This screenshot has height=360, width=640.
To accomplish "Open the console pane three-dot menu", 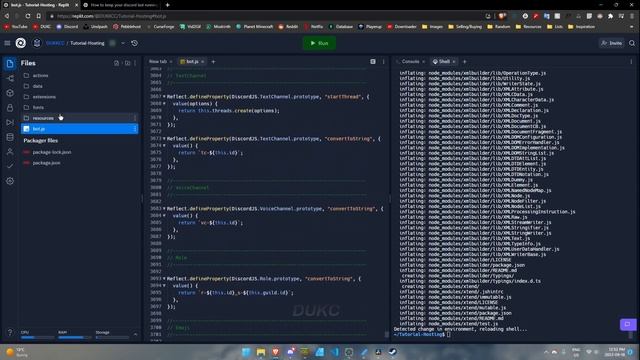I will [631, 62].
